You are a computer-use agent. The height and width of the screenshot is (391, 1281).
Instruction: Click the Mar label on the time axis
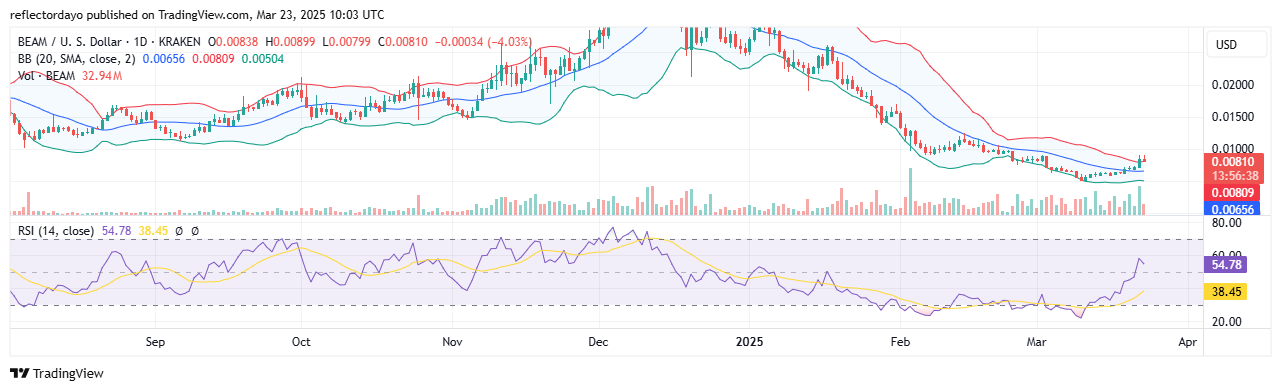pos(1036,342)
